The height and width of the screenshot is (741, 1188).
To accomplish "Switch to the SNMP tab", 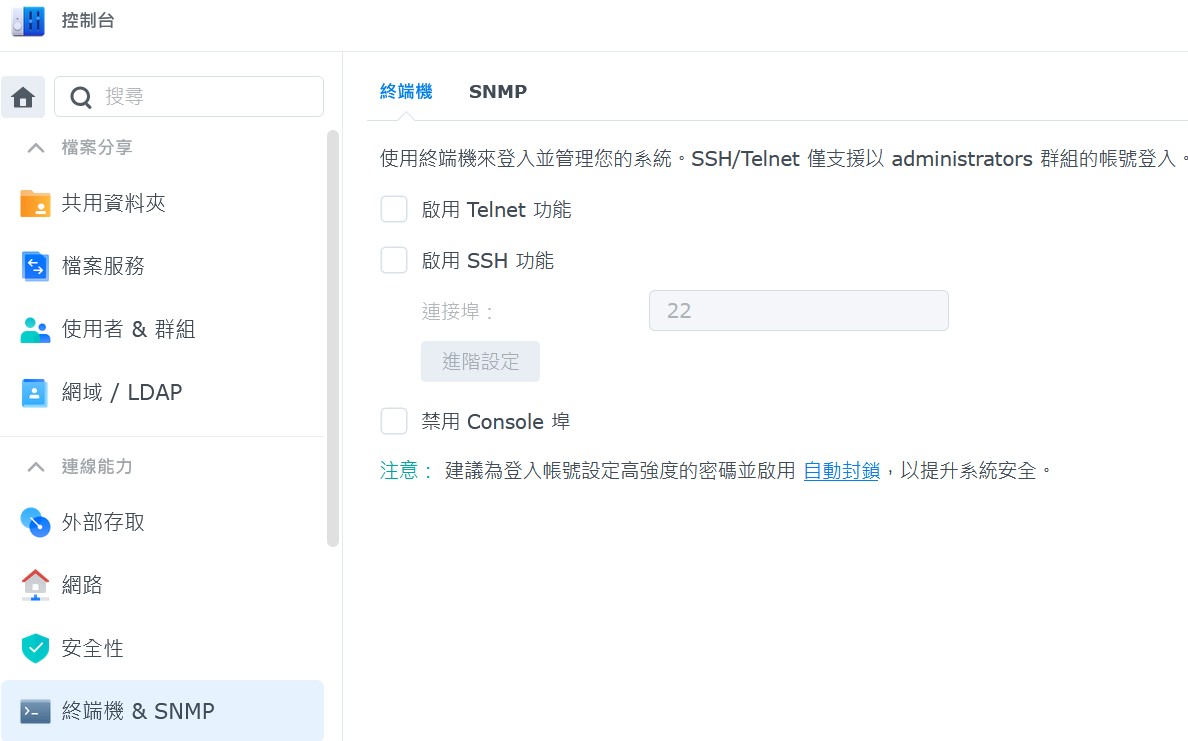I will [497, 92].
